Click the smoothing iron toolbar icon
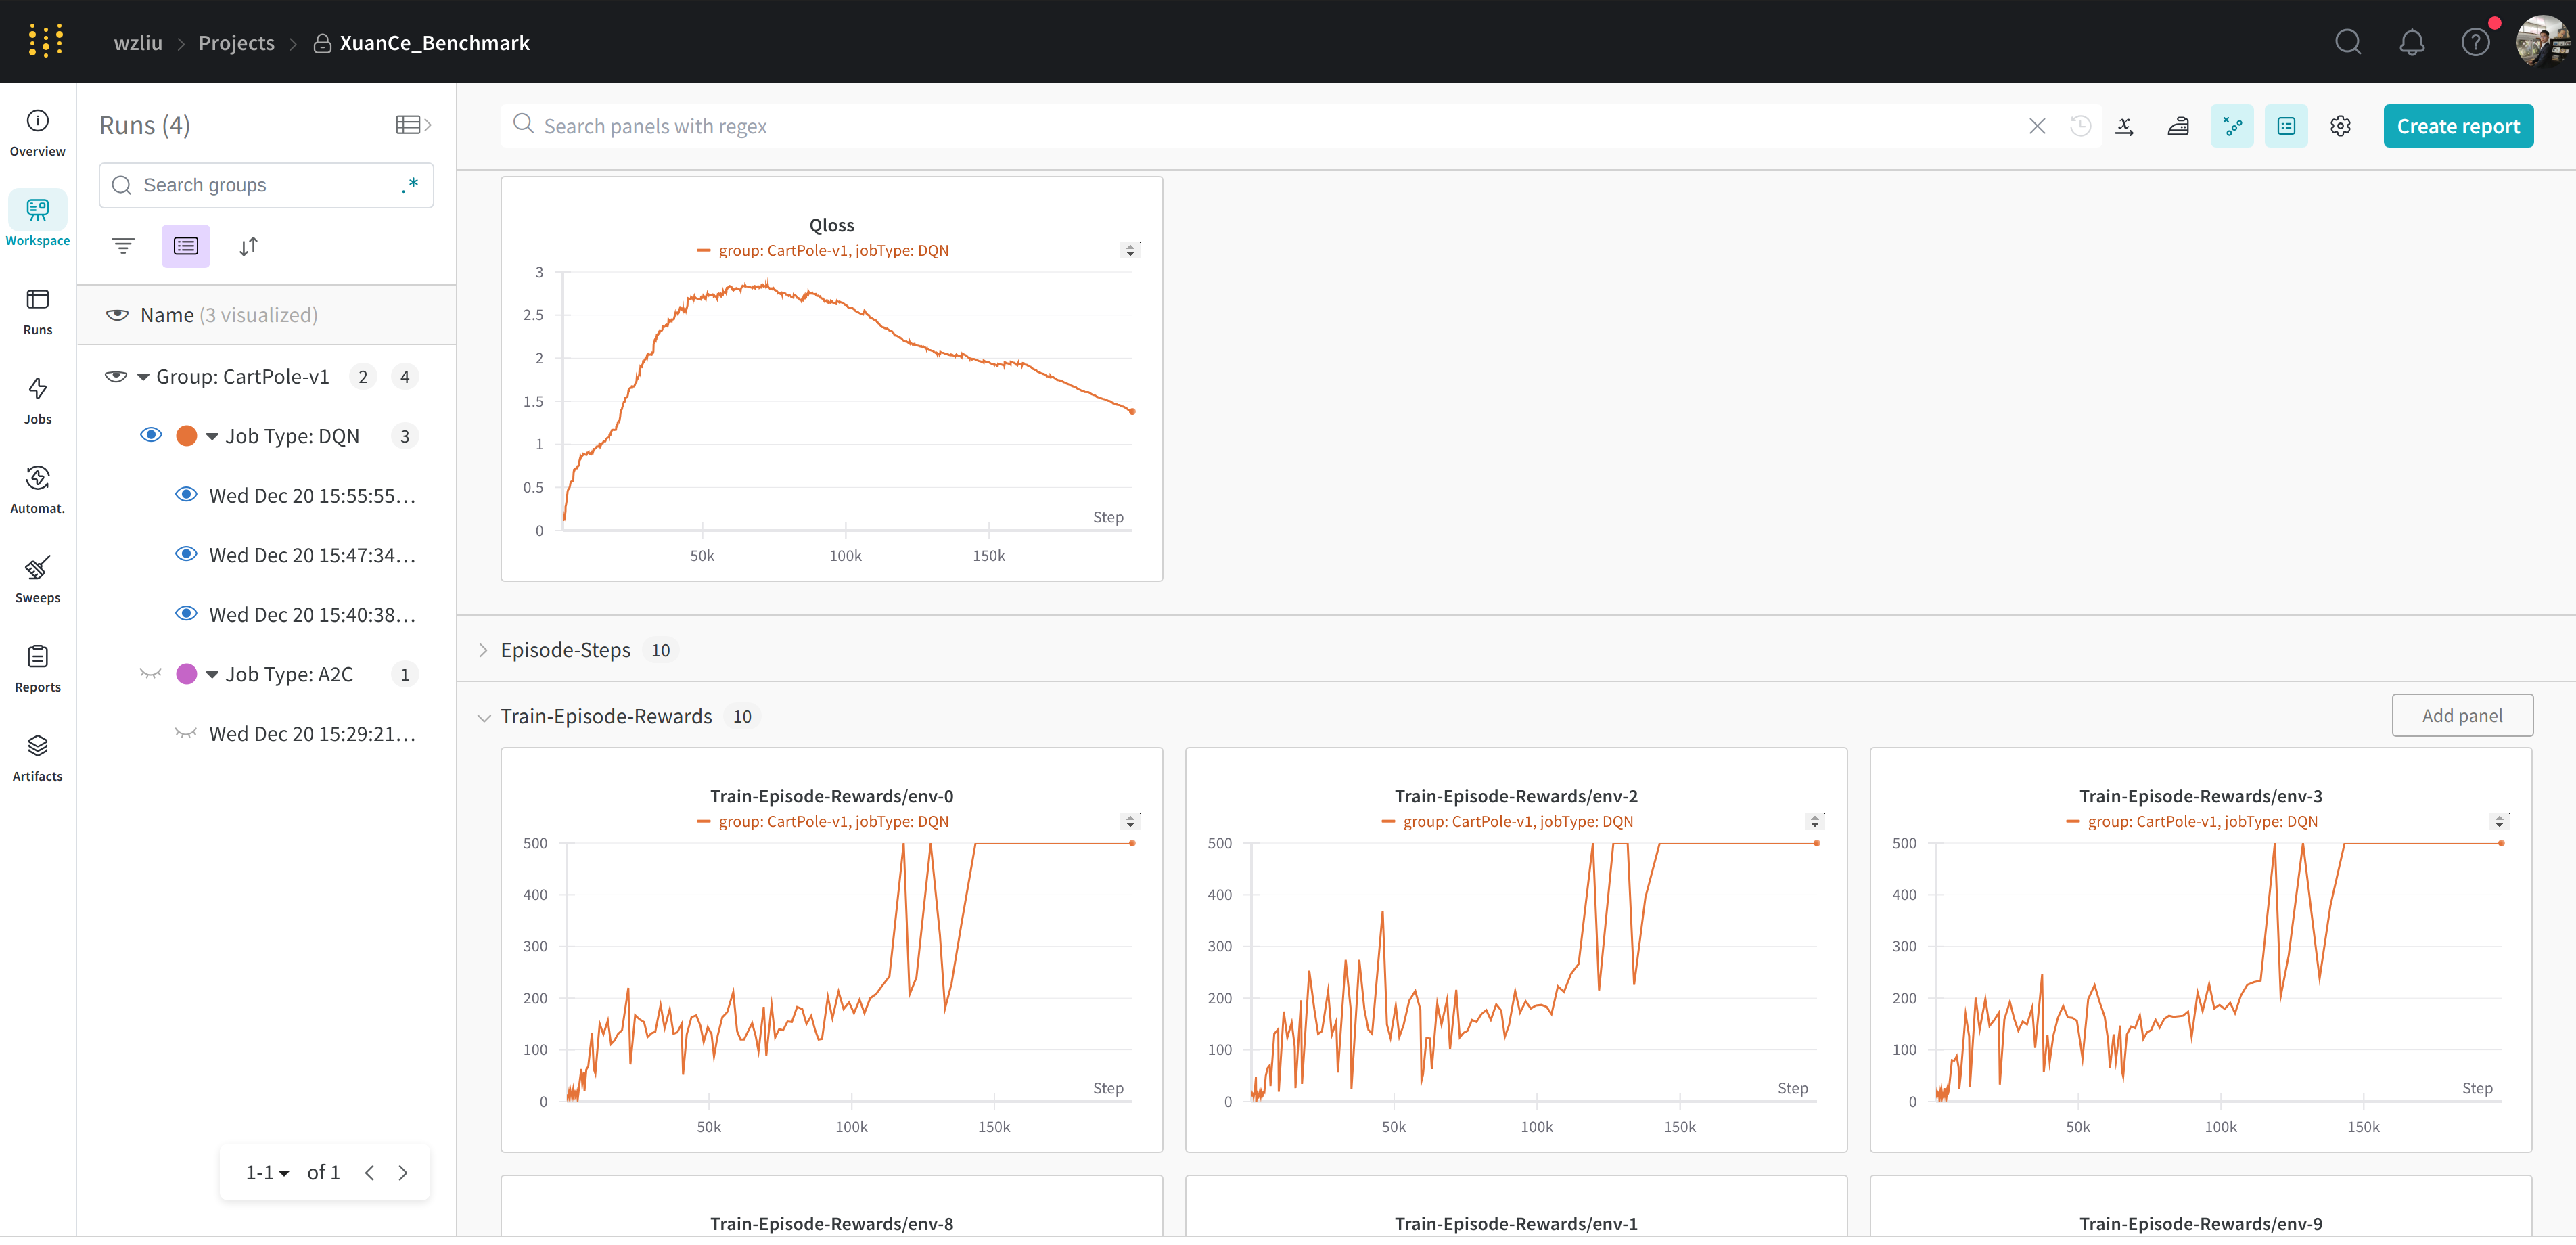Screen dimensions: 2576x1245 pos(2177,126)
